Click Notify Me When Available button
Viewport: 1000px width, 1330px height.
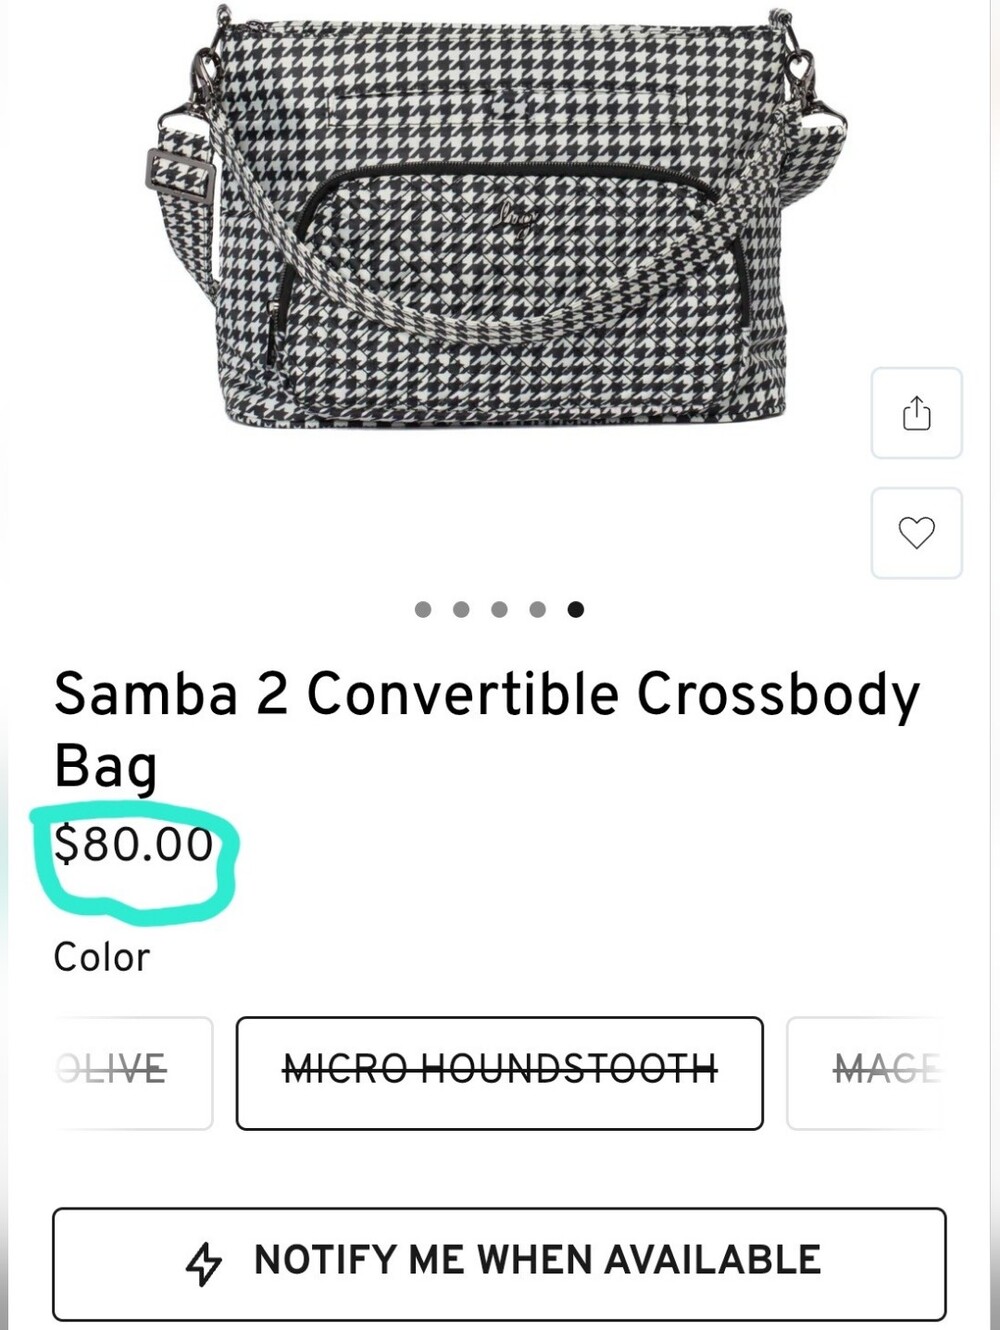[x=499, y=1264]
